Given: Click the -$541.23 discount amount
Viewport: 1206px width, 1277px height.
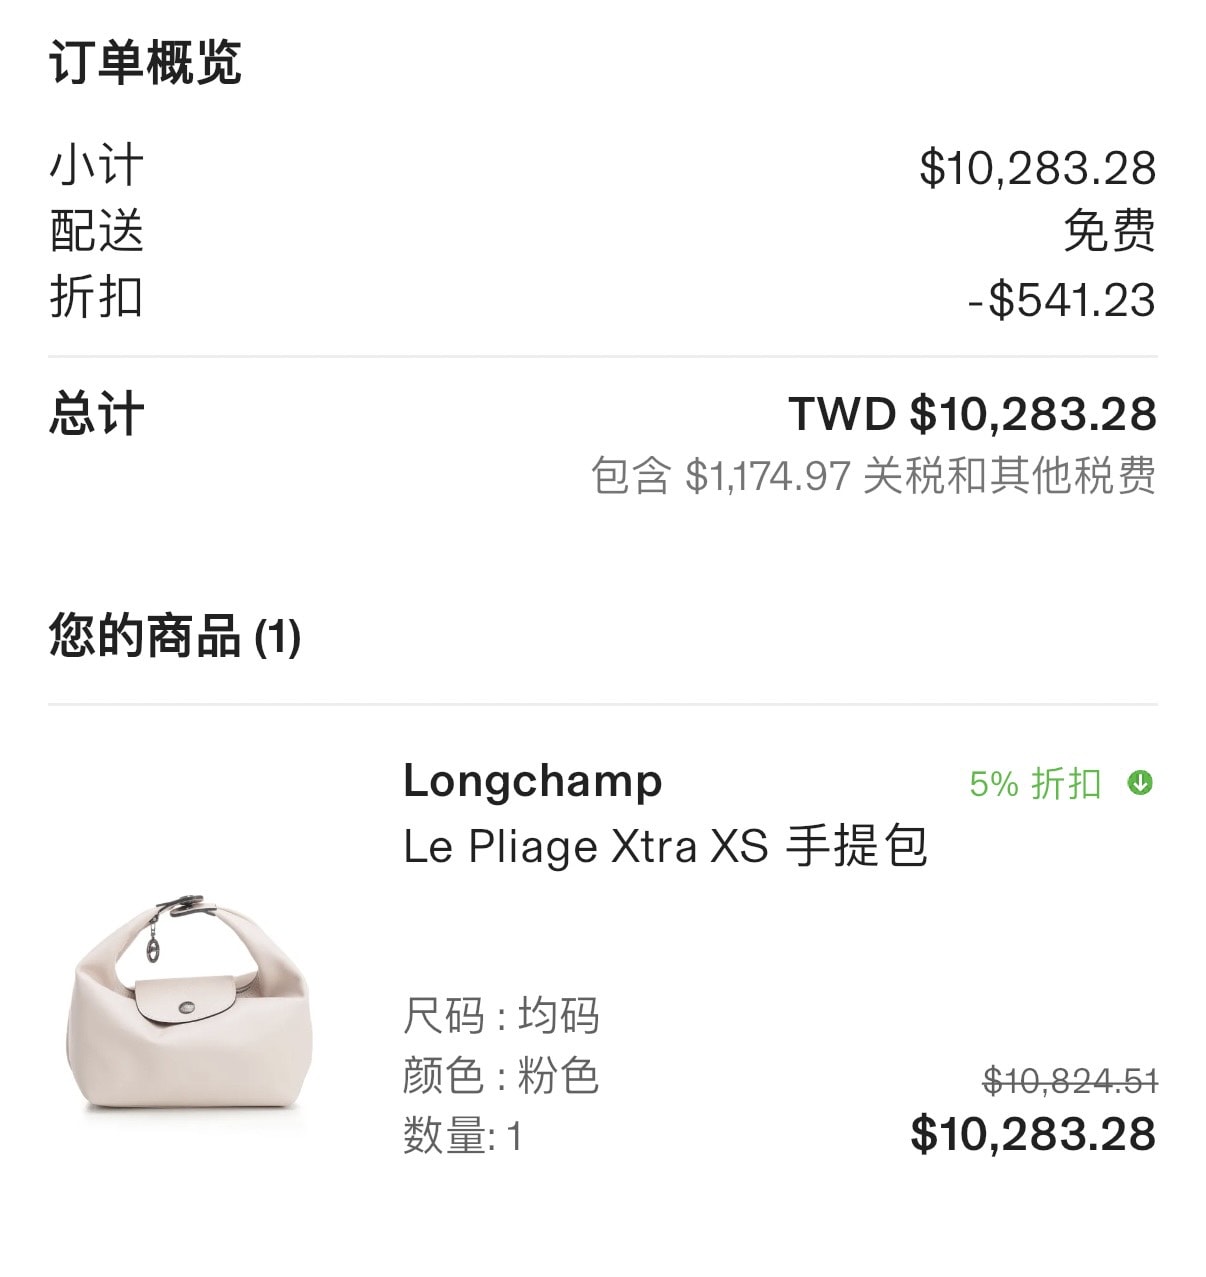Looking at the screenshot, I should pyautogui.click(x=1061, y=299).
